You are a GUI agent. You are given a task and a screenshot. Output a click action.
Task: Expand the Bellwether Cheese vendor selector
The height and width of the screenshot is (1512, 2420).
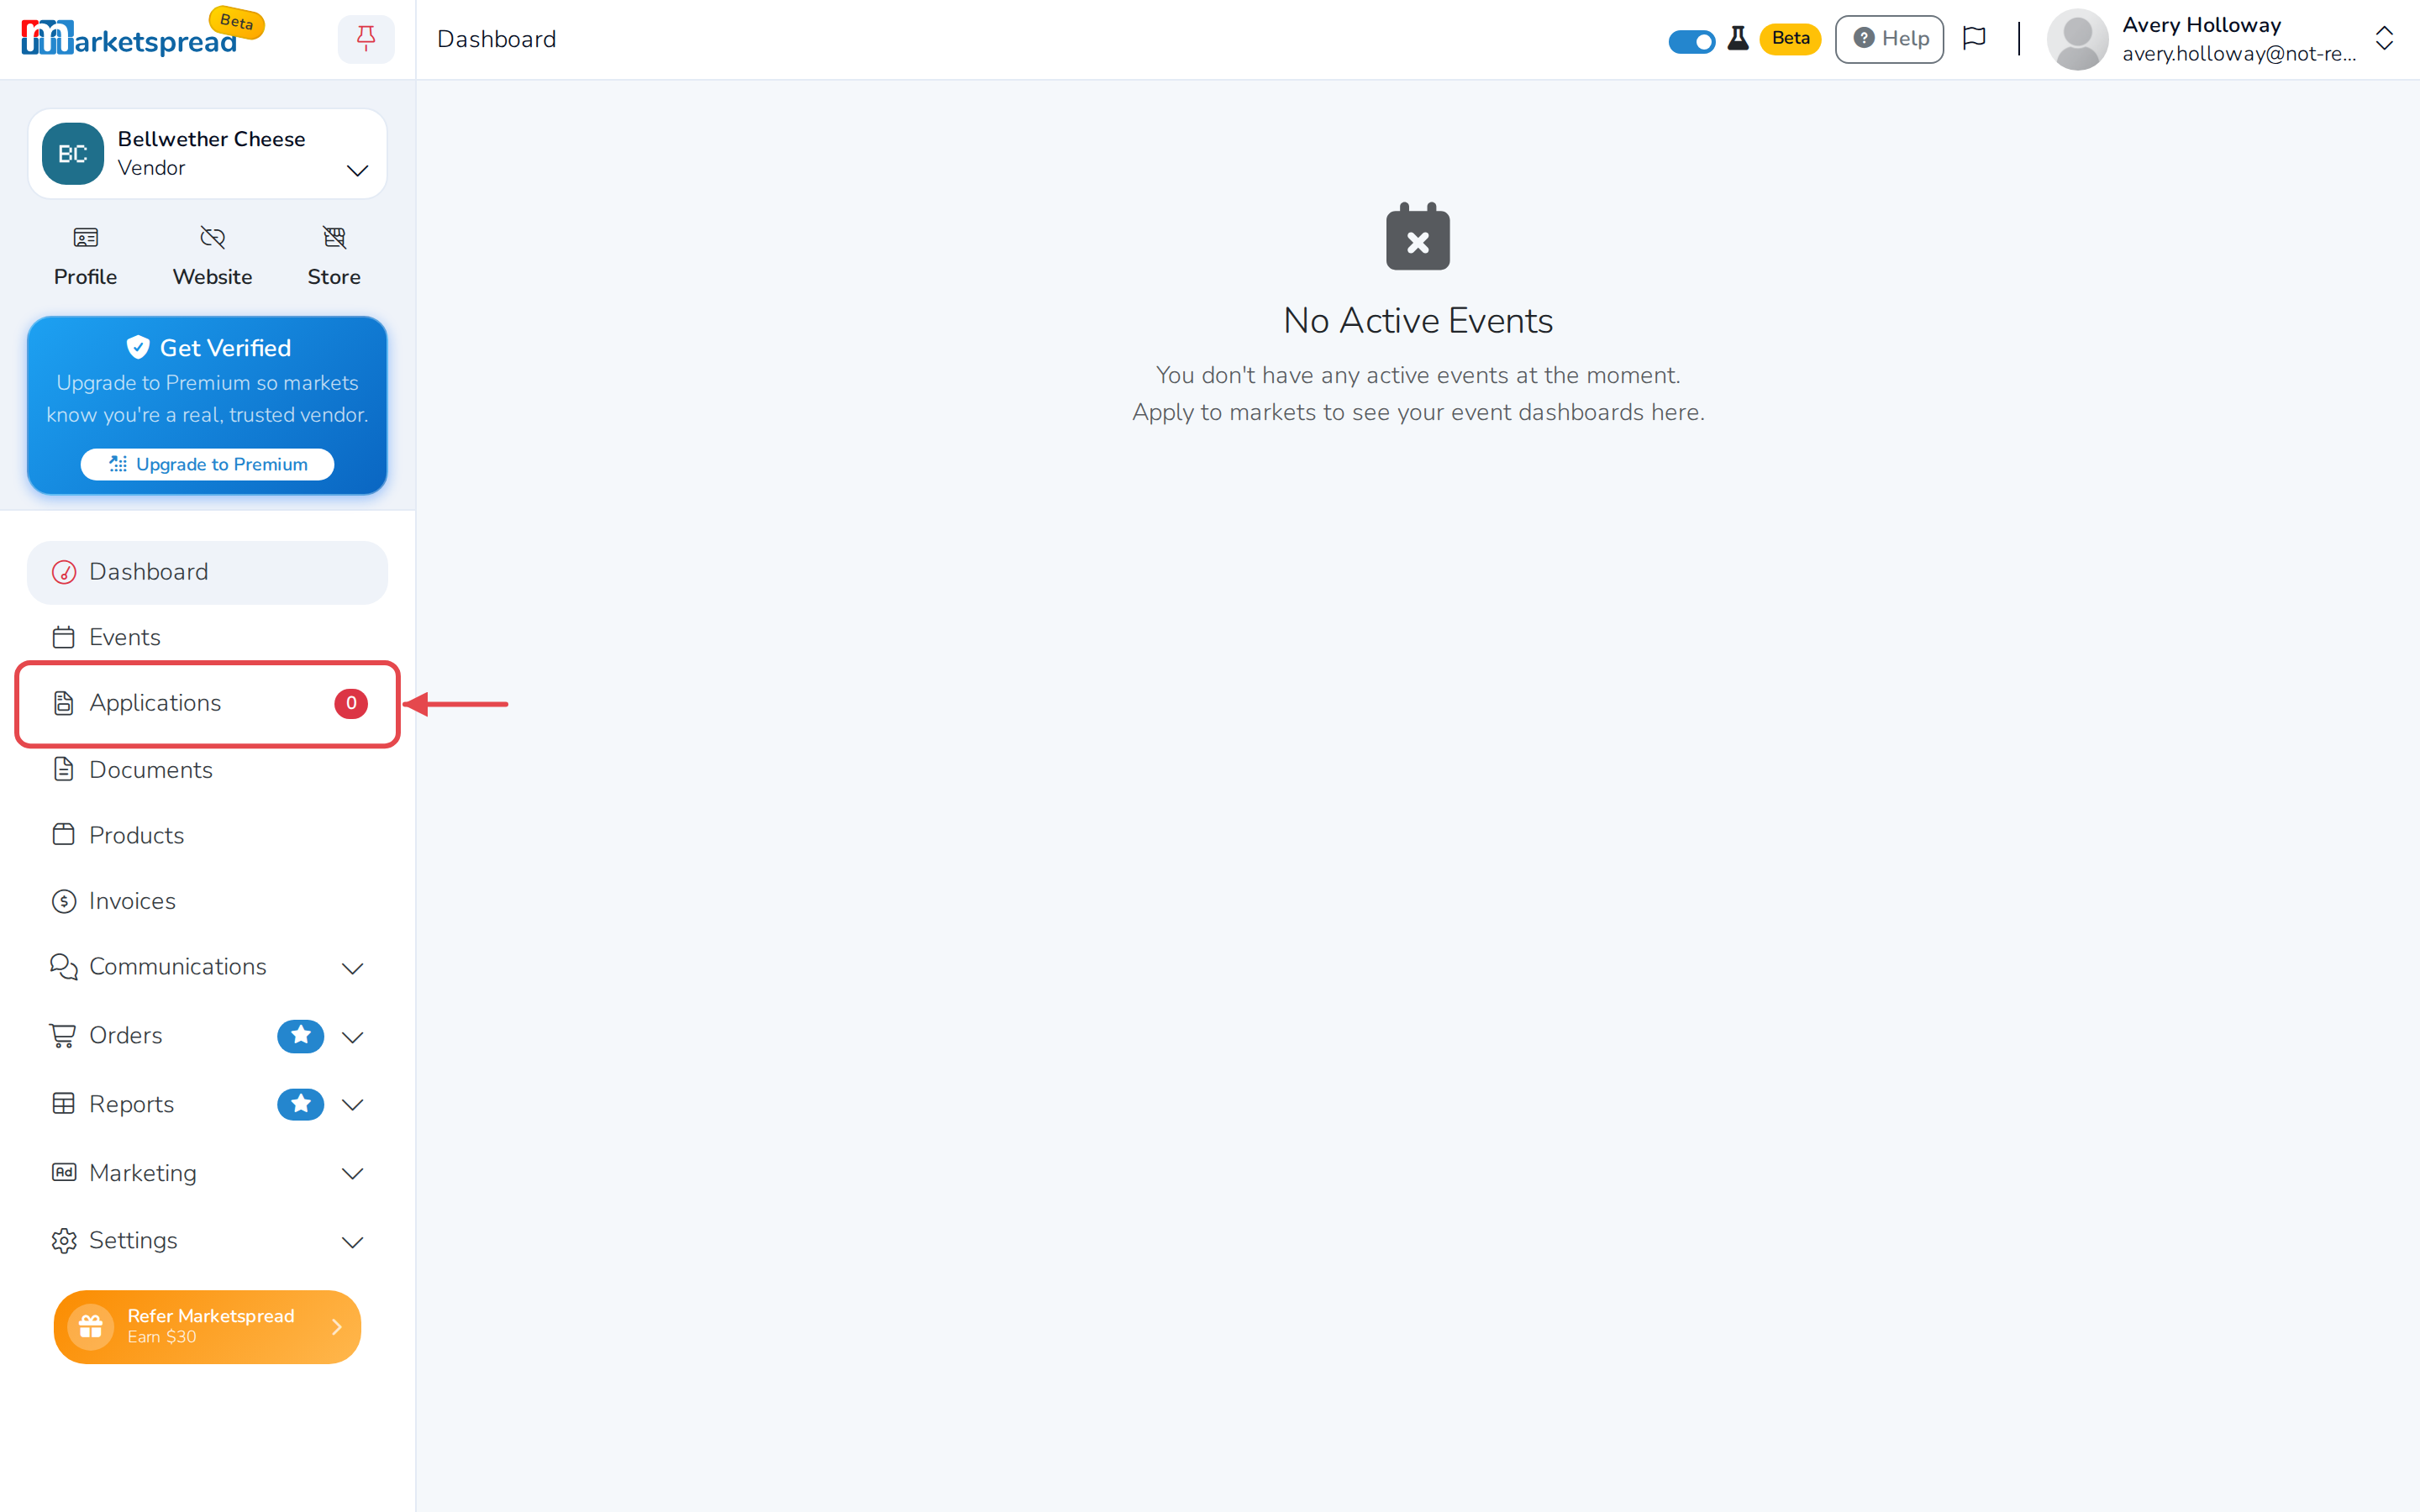pyautogui.click(x=207, y=154)
